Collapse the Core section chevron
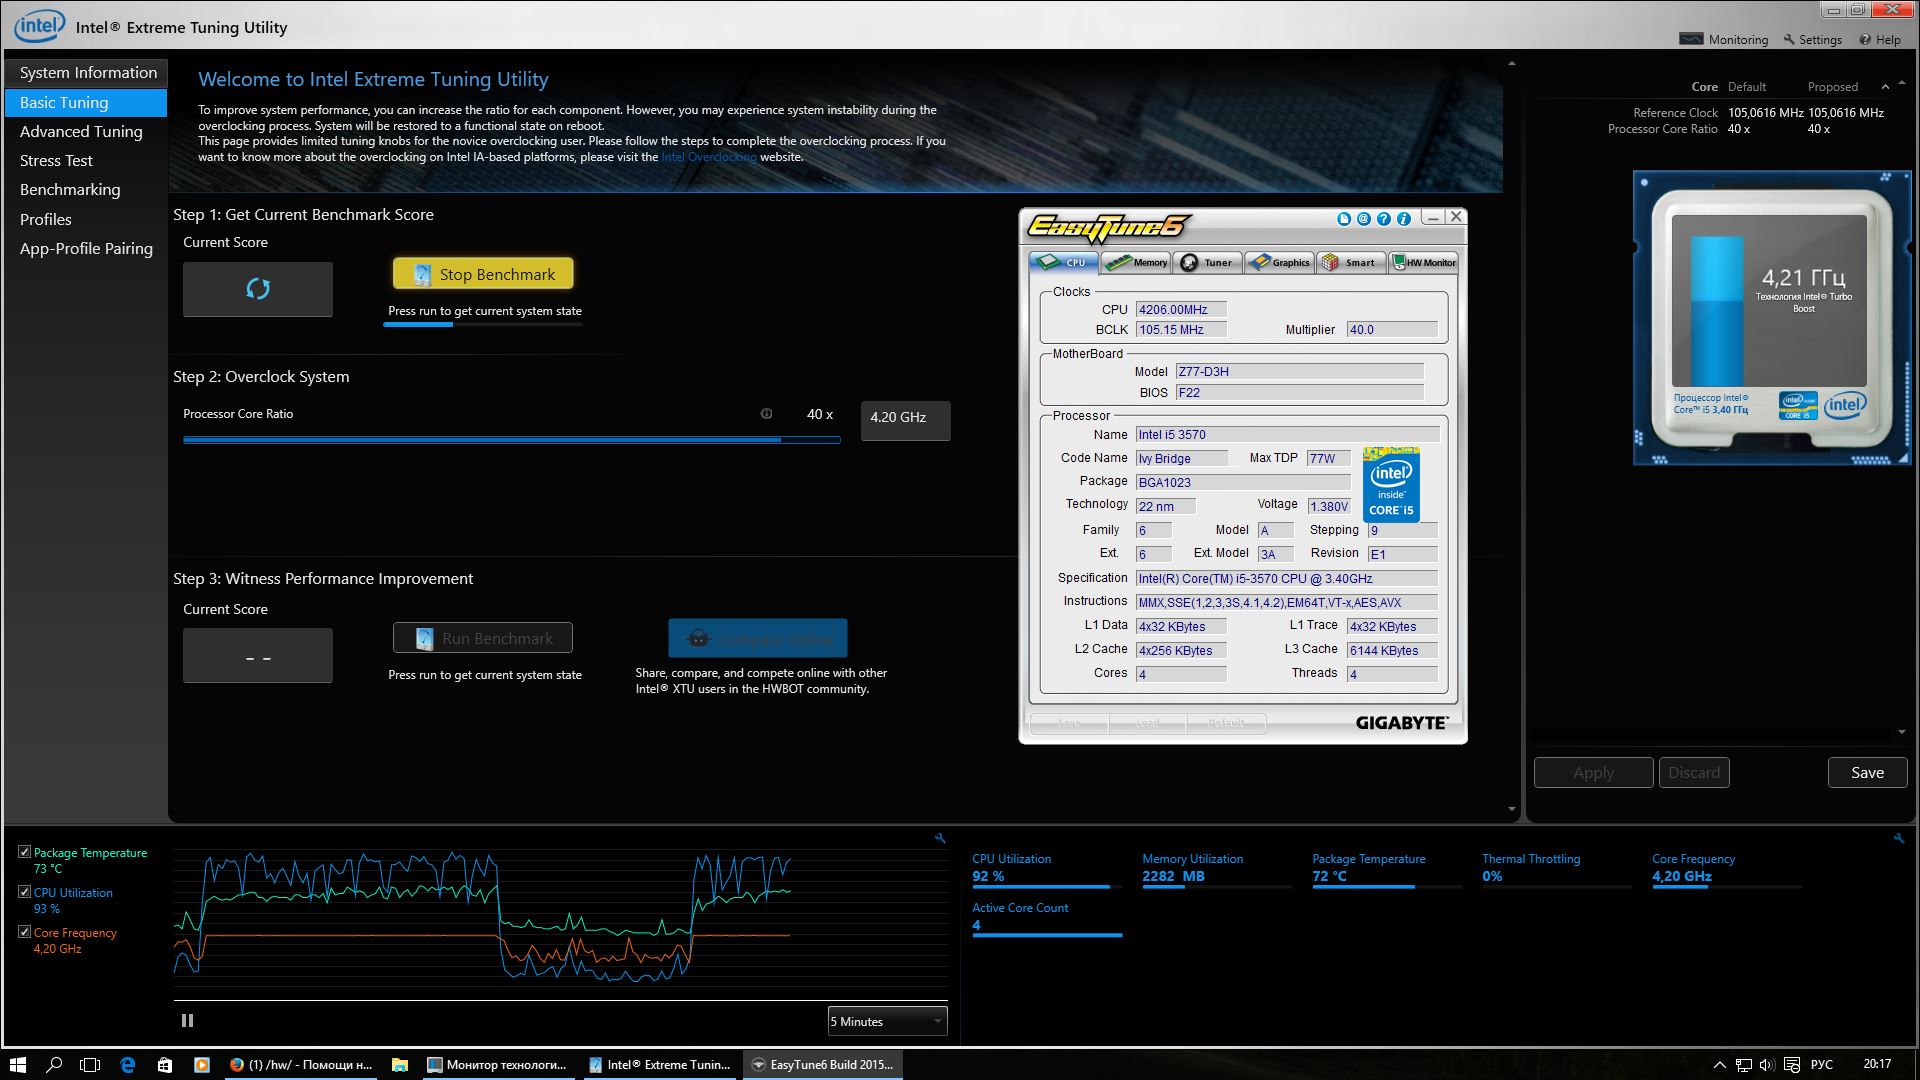The width and height of the screenshot is (1920, 1080). (x=1885, y=87)
